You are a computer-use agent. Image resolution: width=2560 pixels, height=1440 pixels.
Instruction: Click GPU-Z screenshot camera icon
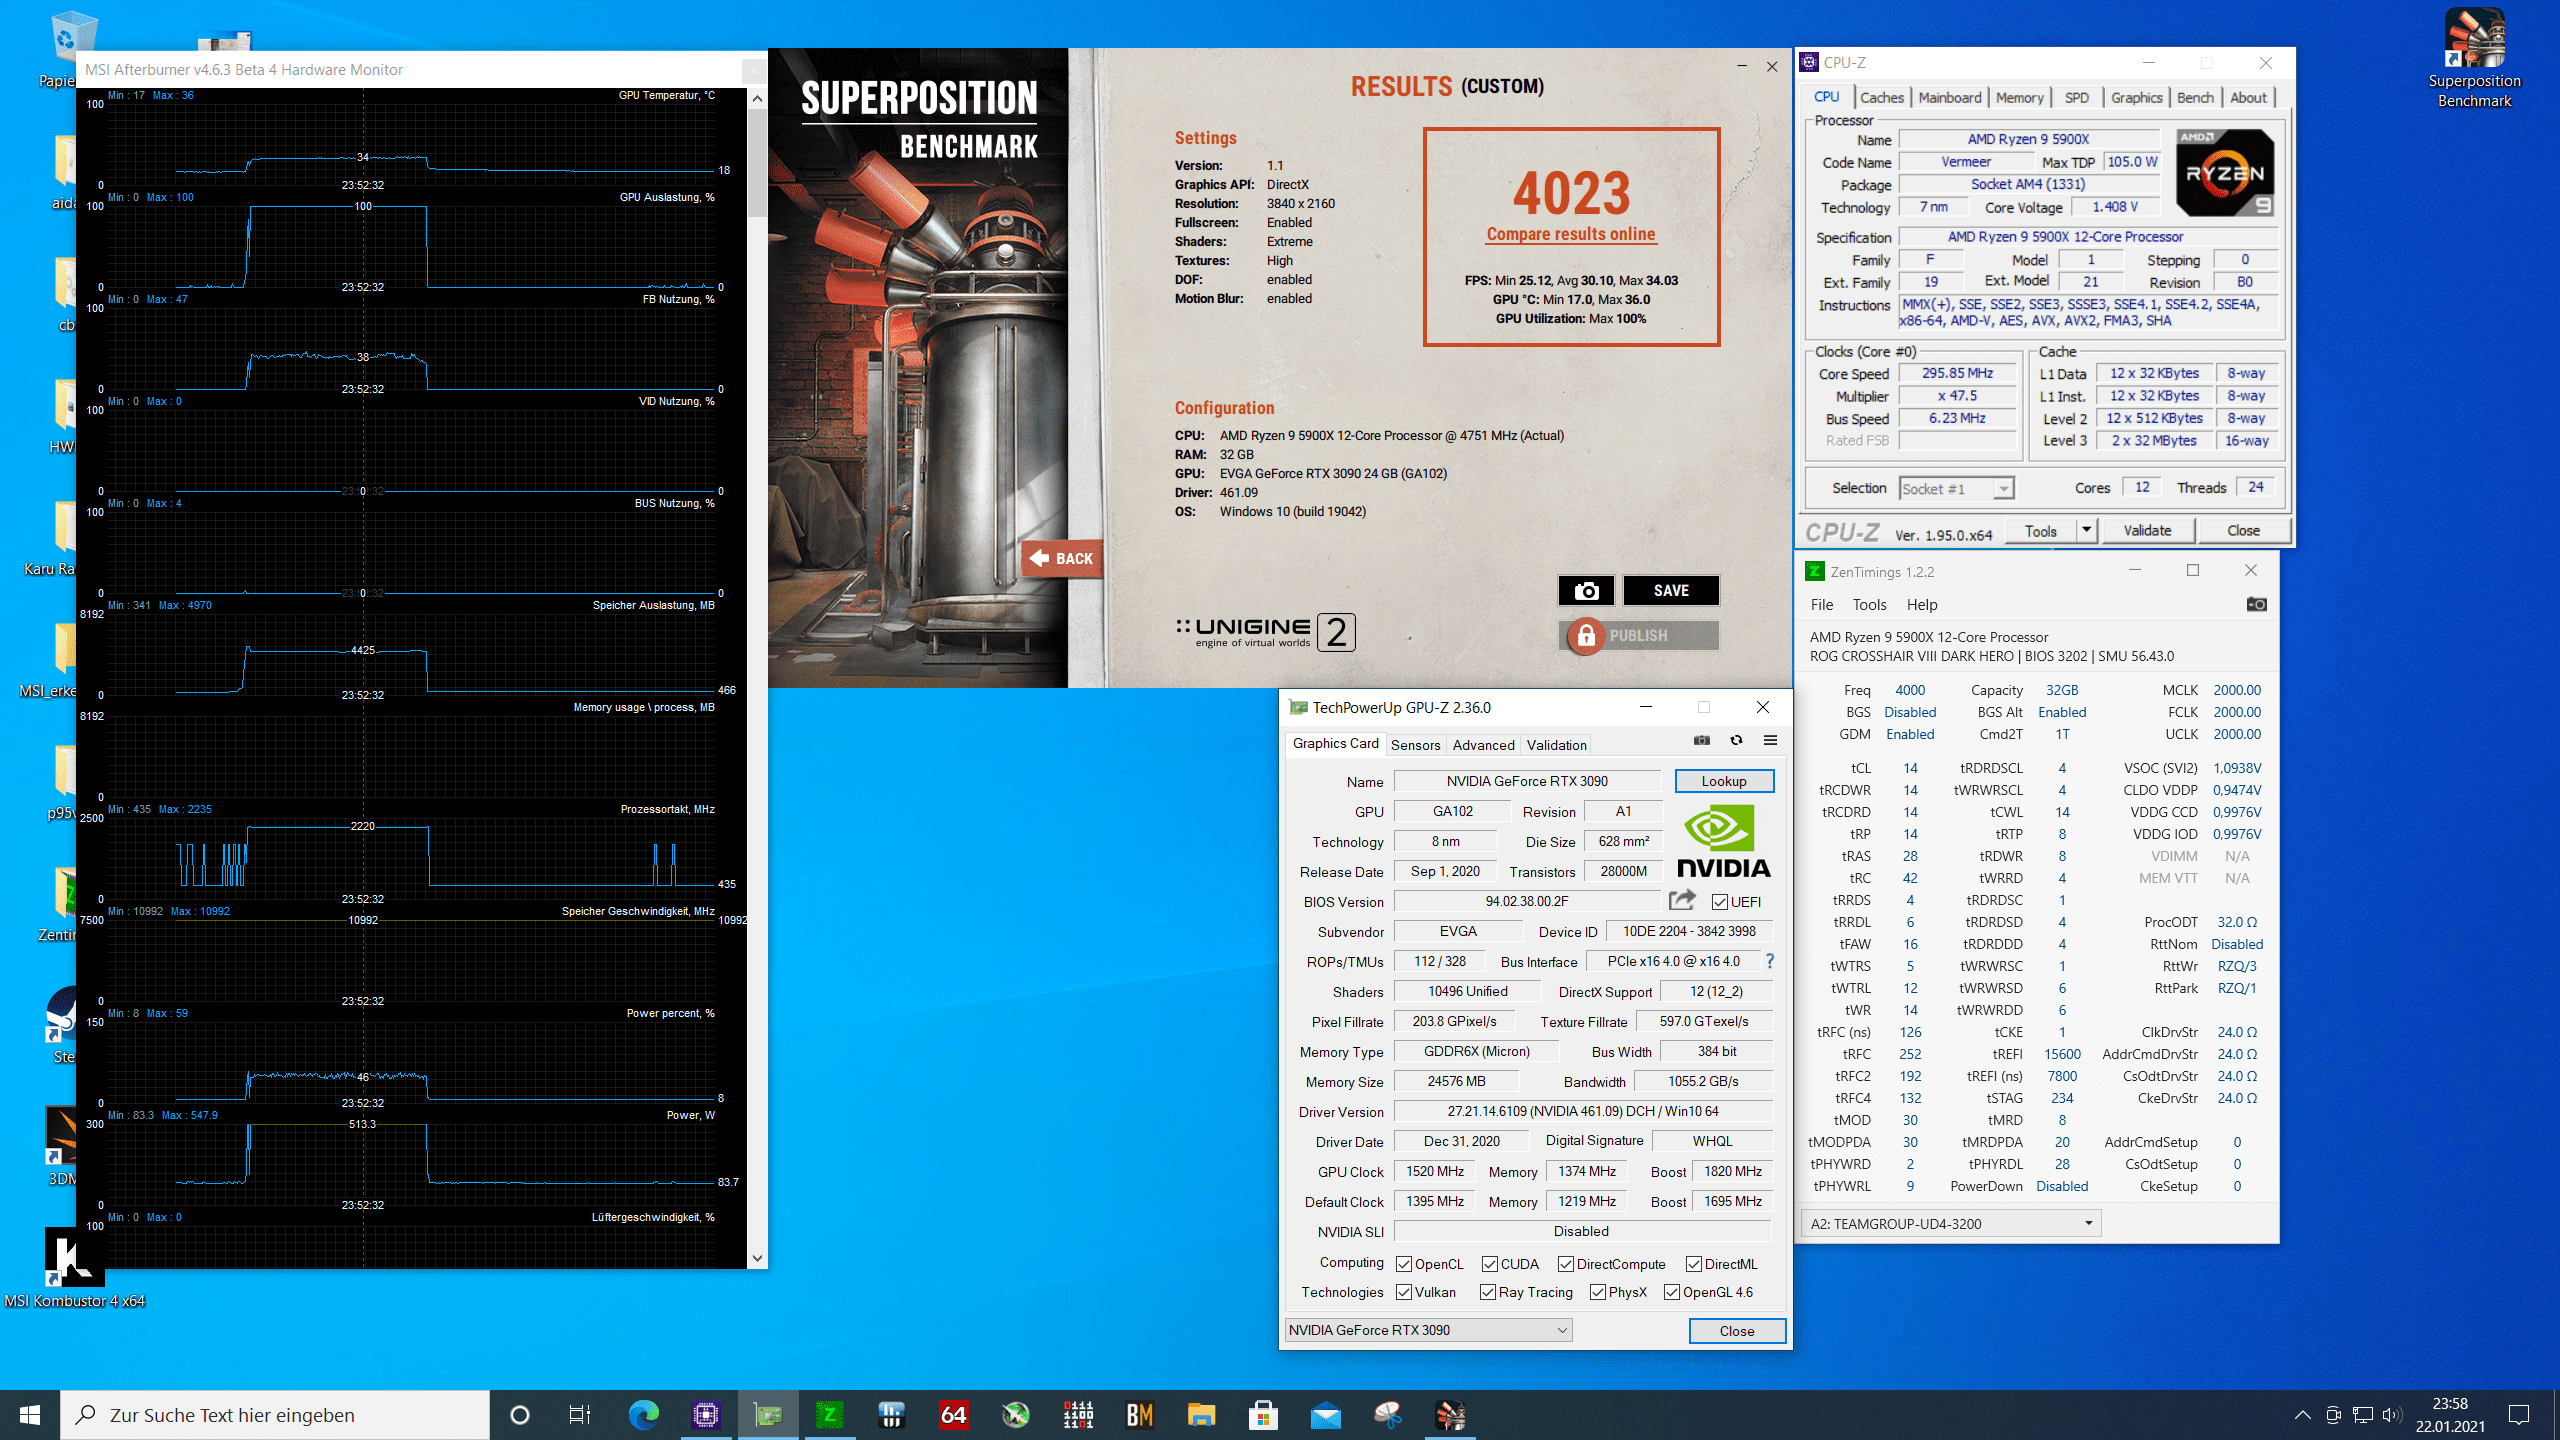pos(1702,740)
